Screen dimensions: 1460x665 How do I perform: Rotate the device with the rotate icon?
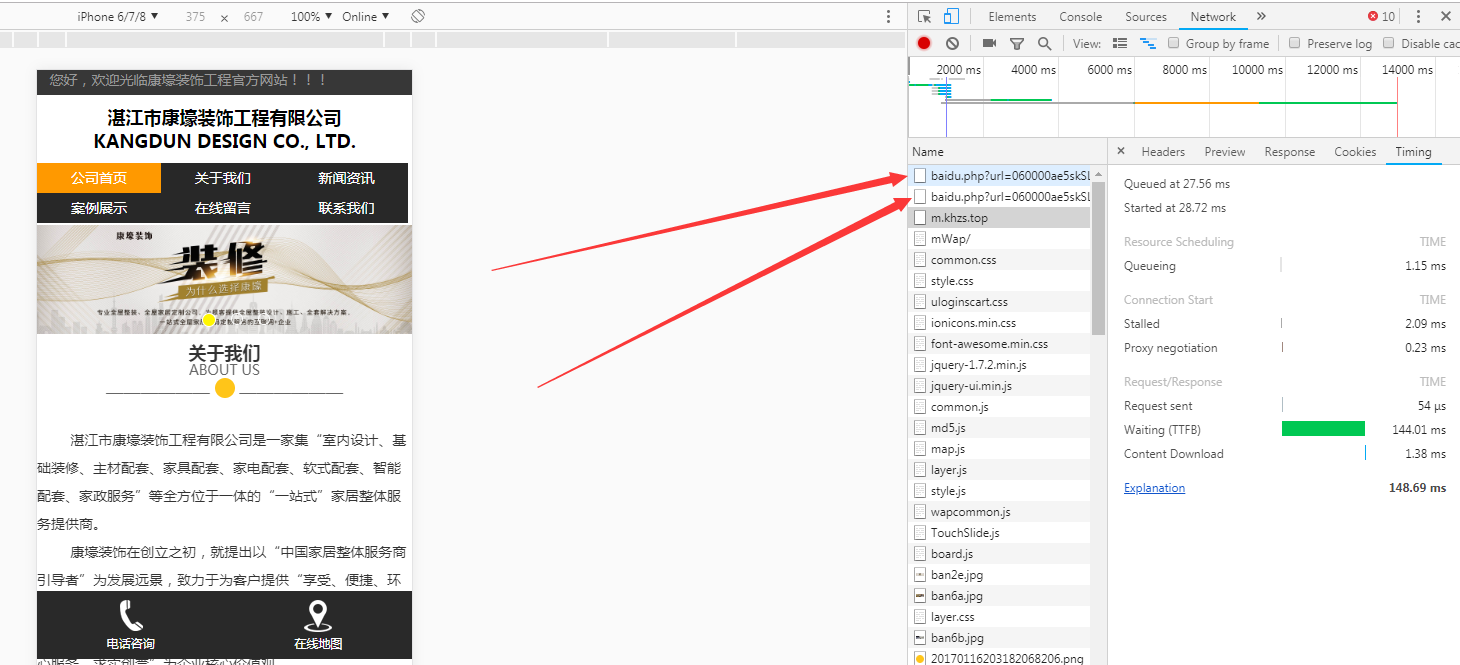click(x=418, y=16)
